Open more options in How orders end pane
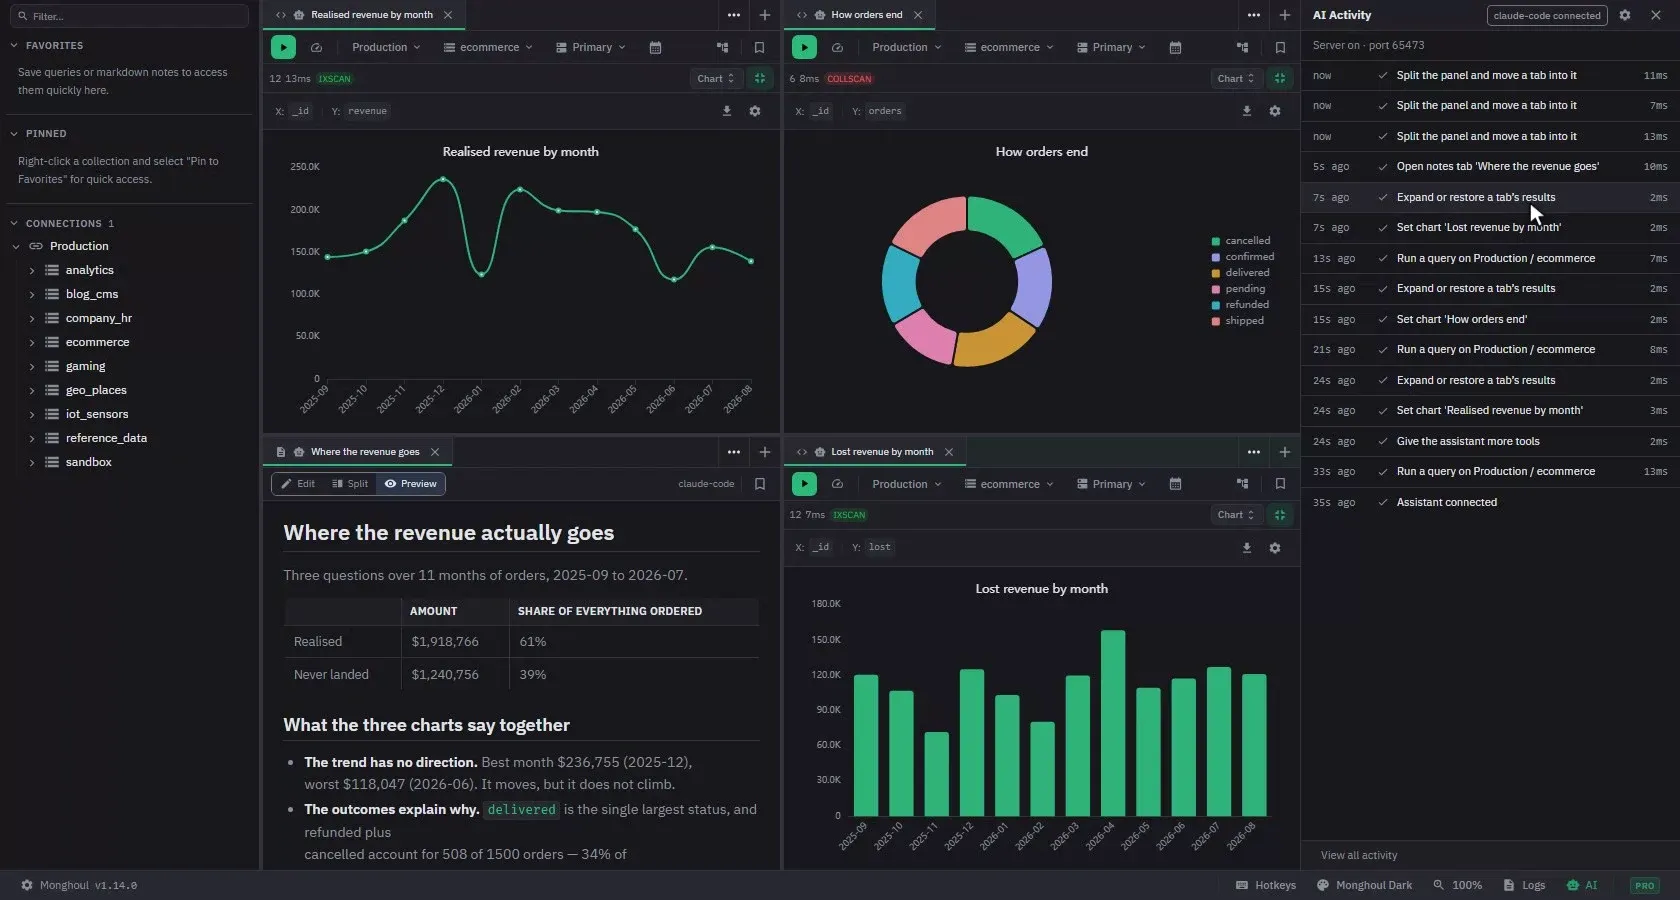The image size is (1680, 900). [x=1254, y=15]
